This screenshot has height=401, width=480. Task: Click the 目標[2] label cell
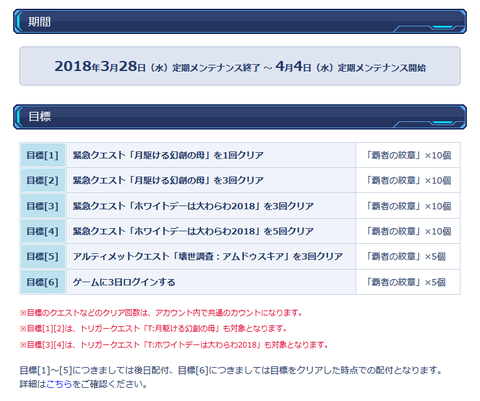pyautogui.click(x=43, y=180)
